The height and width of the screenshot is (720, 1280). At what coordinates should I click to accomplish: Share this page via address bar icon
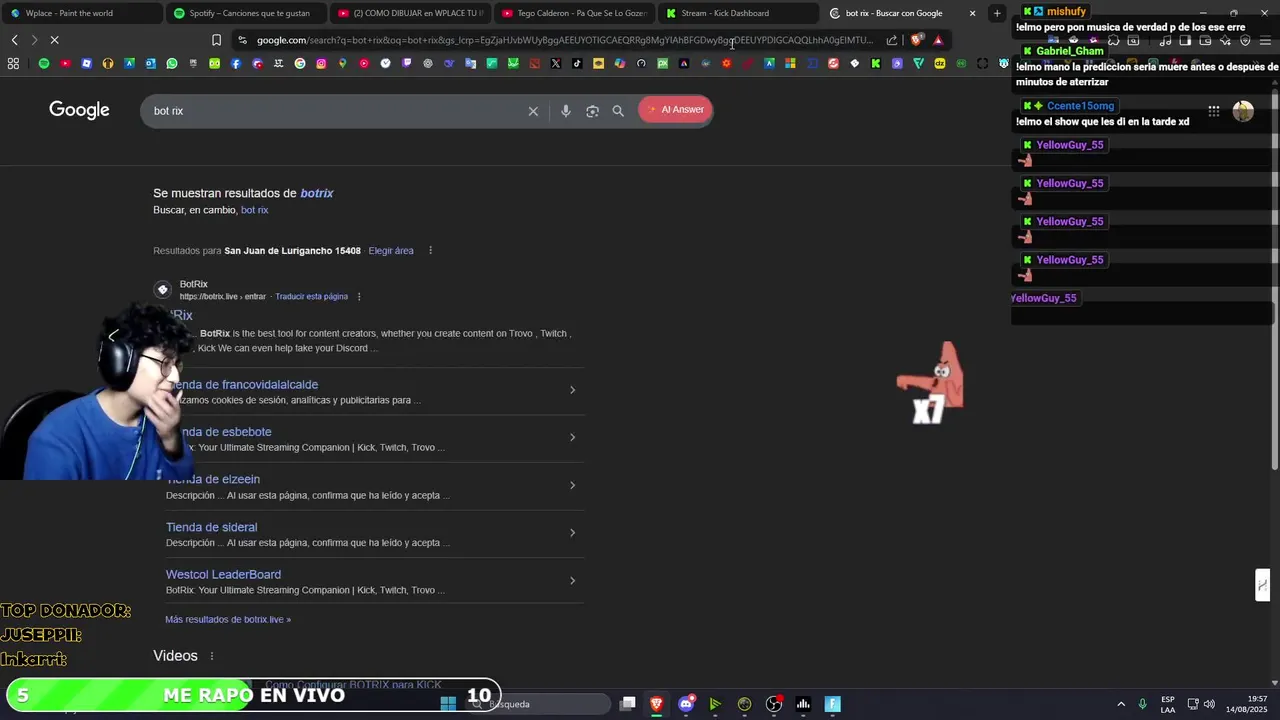pyautogui.click(x=892, y=40)
